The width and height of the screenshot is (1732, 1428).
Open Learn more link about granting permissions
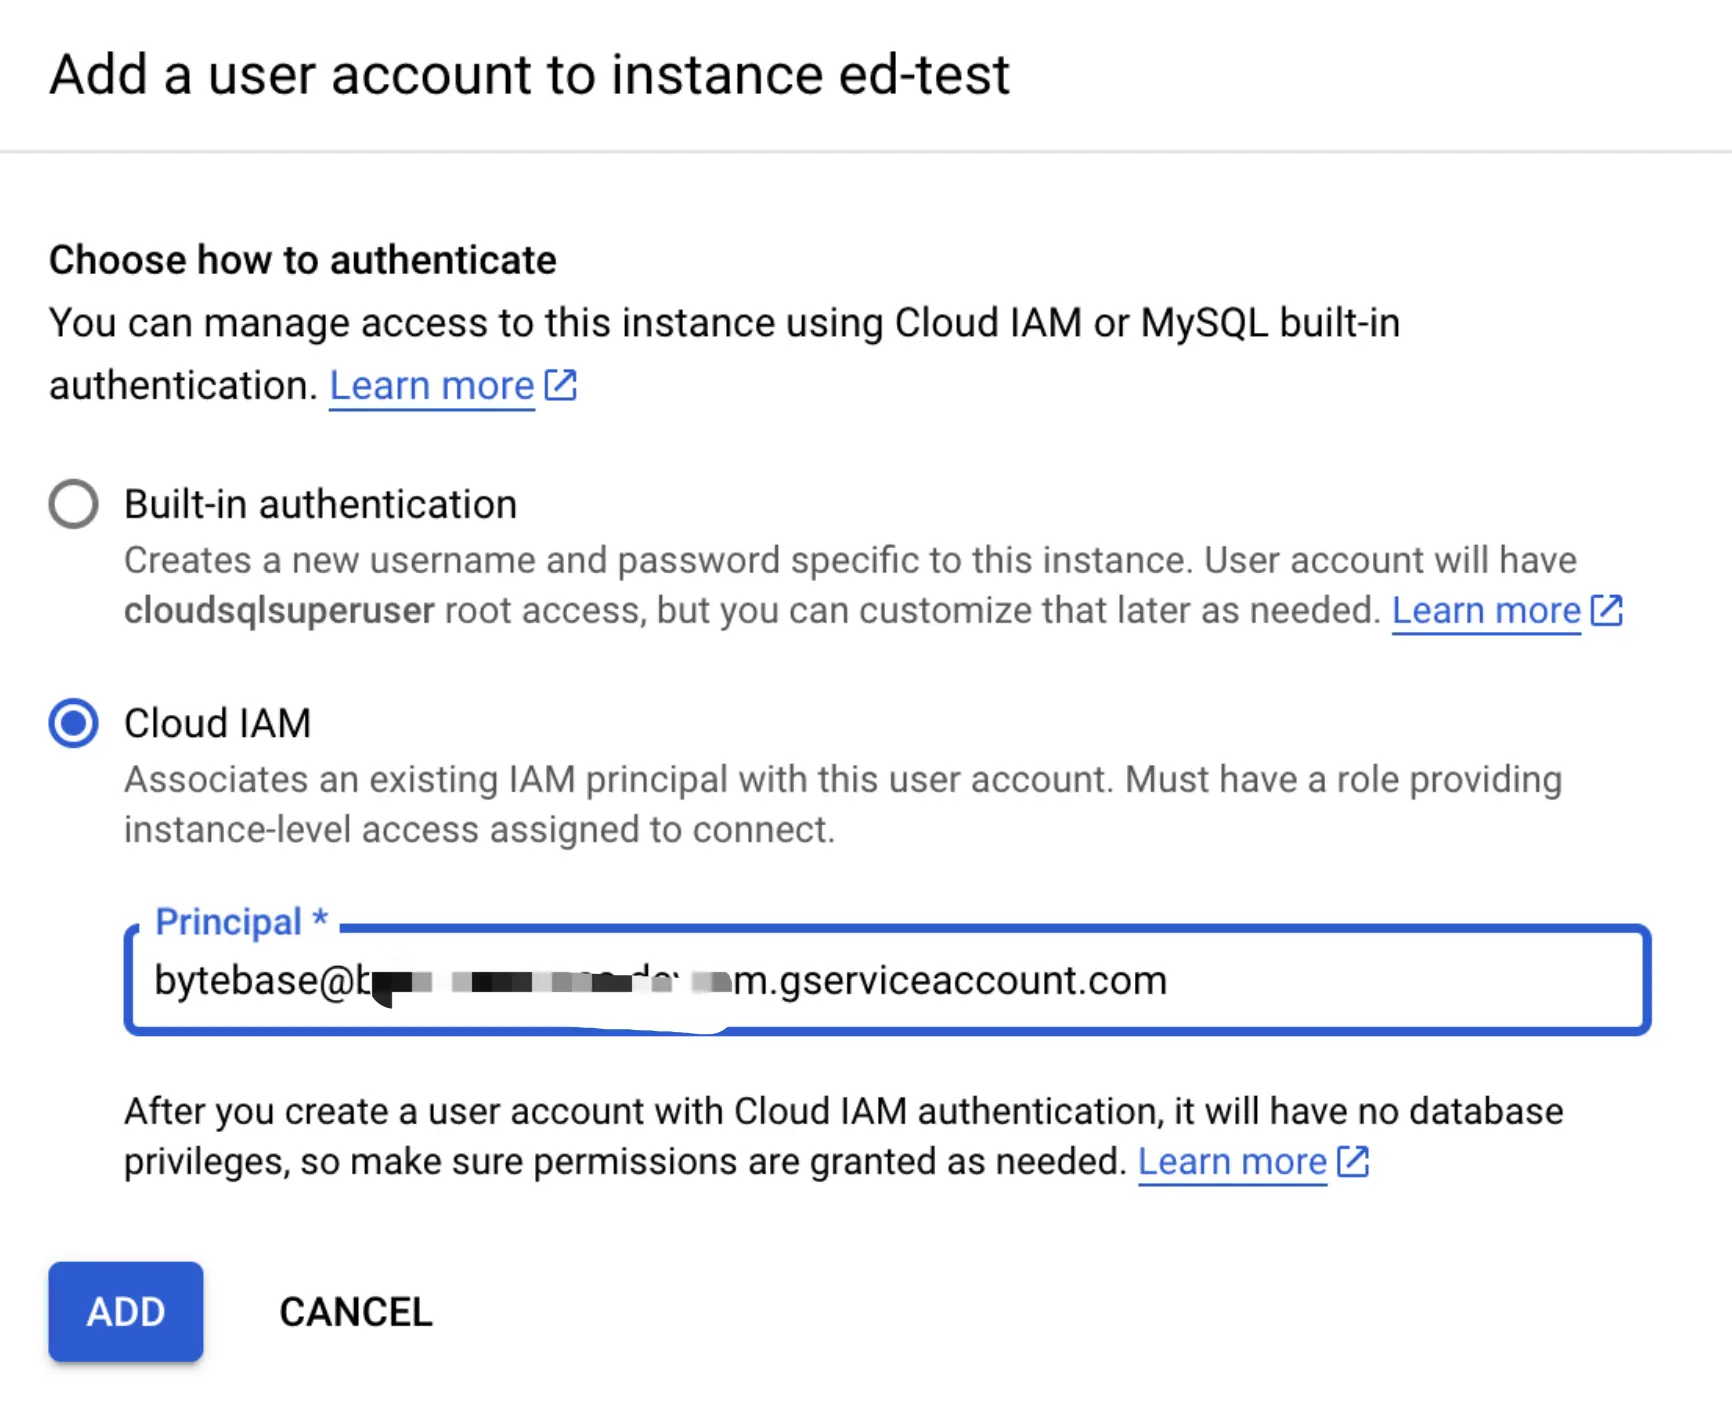click(x=1232, y=1161)
